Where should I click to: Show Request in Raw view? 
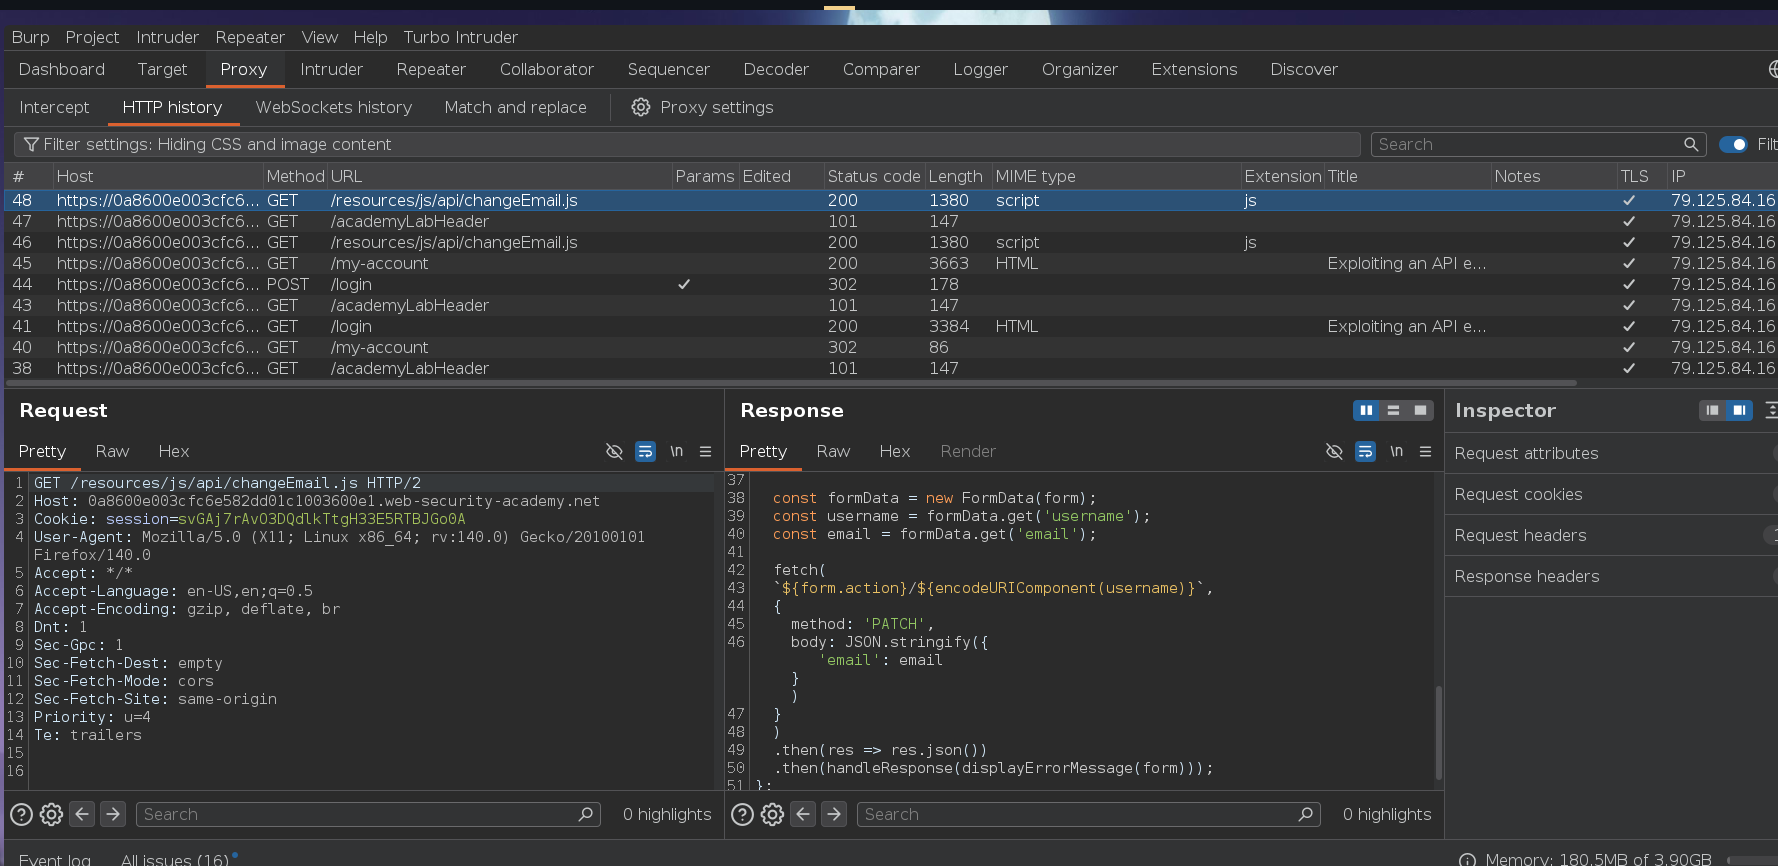112,451
